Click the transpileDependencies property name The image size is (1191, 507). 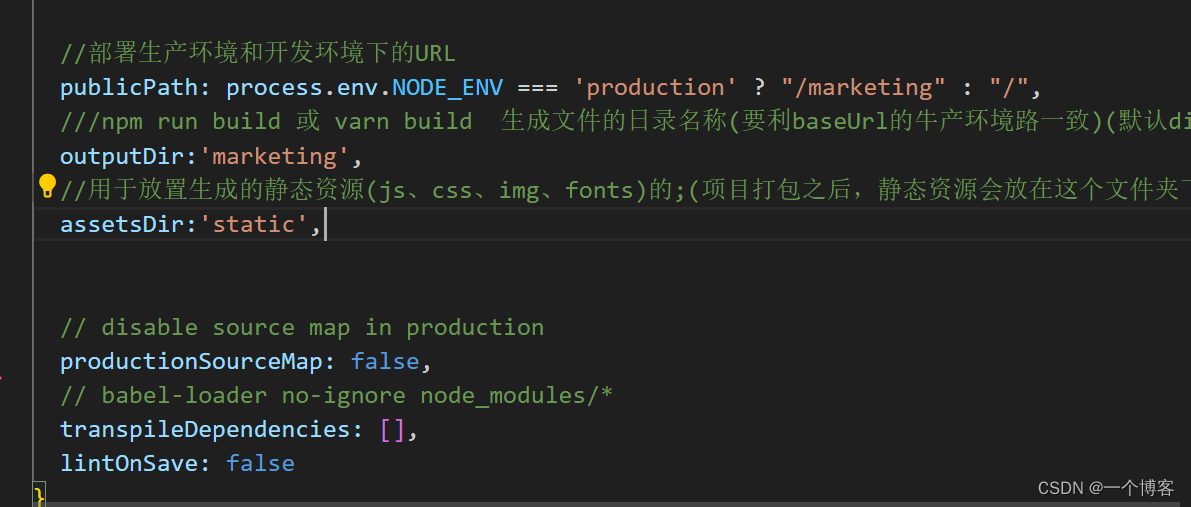point(205,430)
